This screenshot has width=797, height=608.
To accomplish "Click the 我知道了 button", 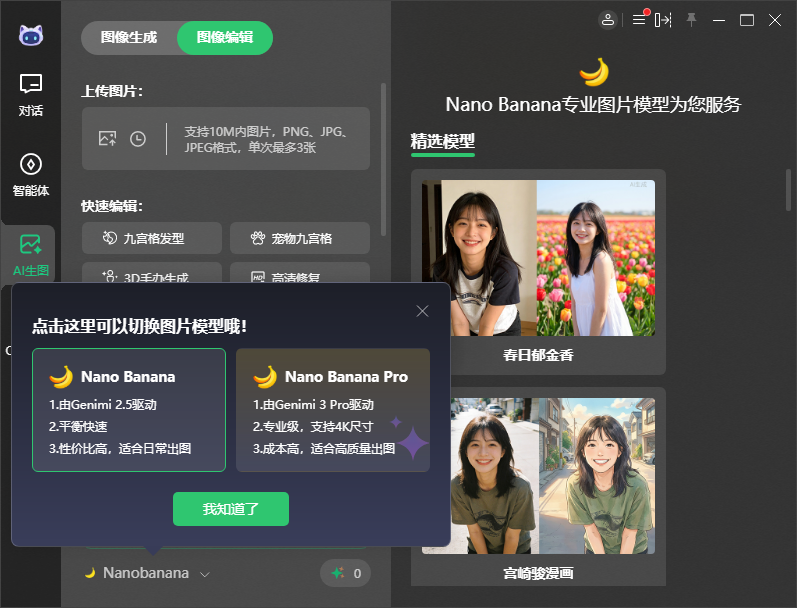I will pos(231,509).
